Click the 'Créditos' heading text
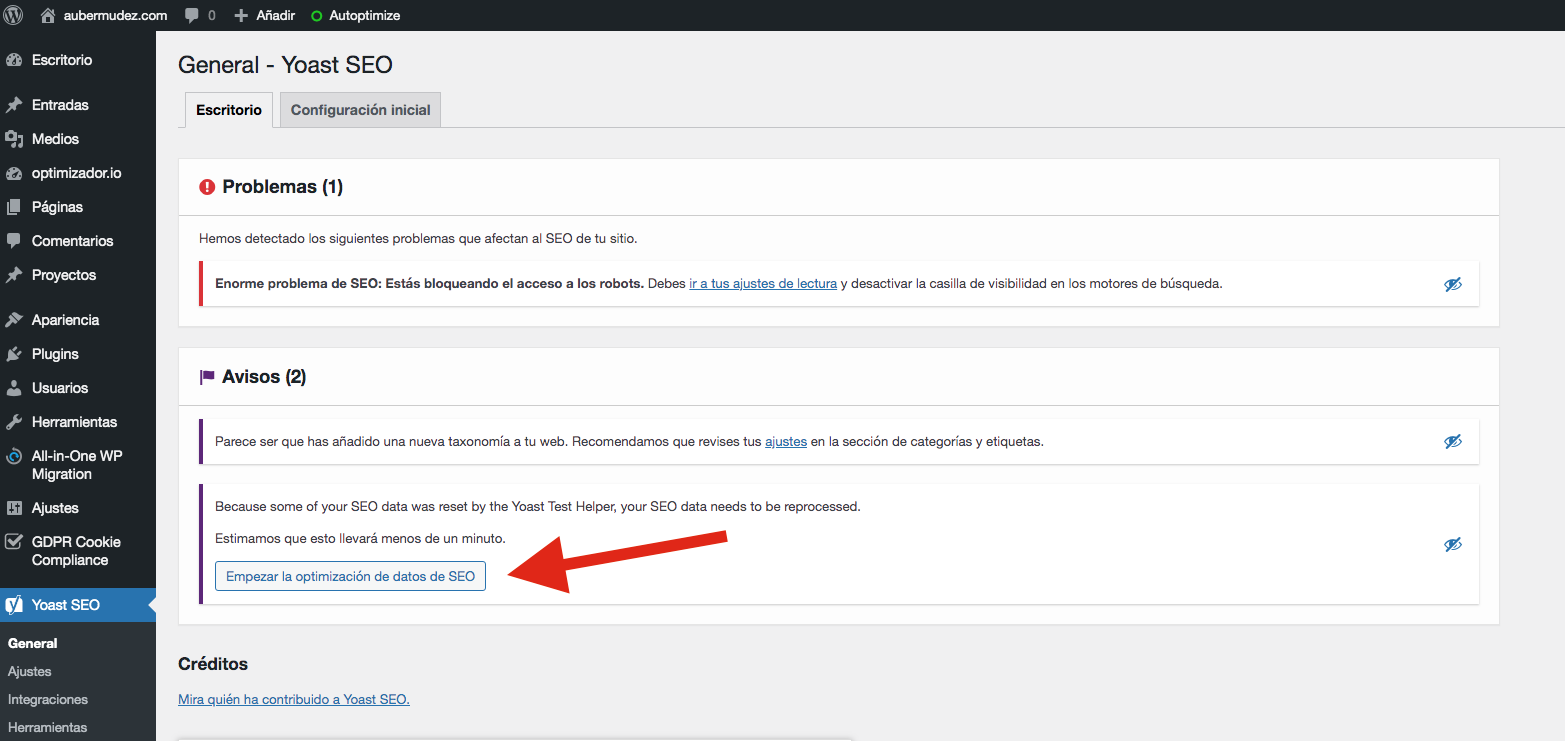 point(213,664)
